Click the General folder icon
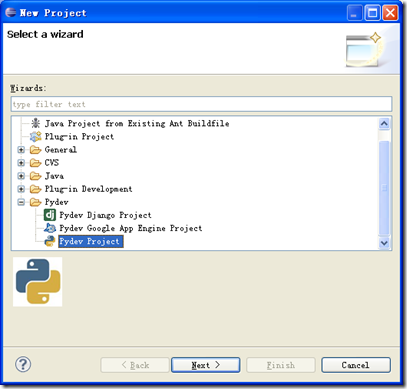 (35, 150)
